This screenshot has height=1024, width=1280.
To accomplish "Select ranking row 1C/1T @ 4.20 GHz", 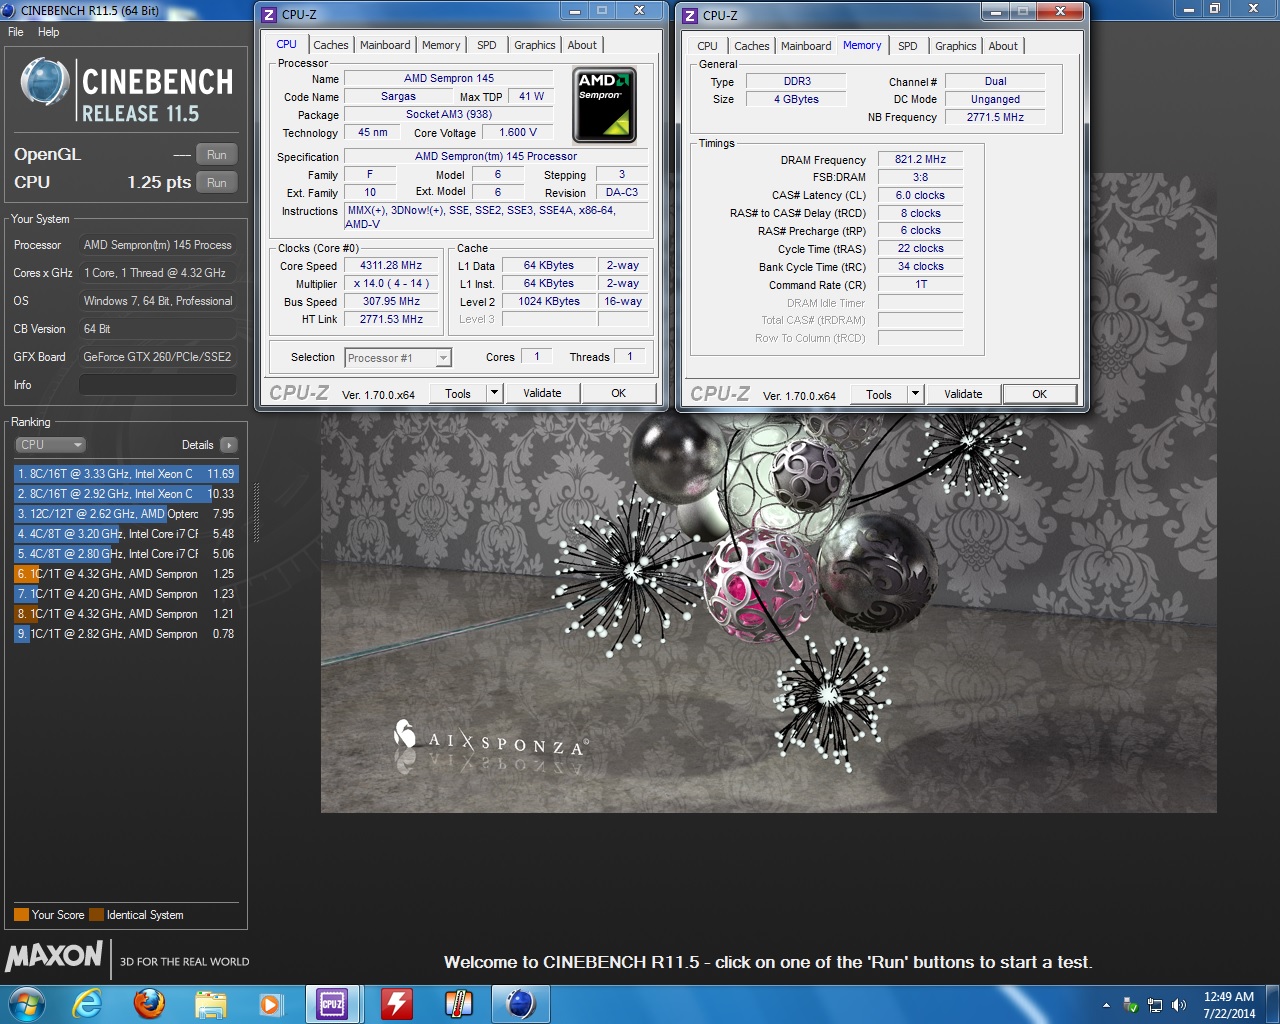I will point(126,594).
